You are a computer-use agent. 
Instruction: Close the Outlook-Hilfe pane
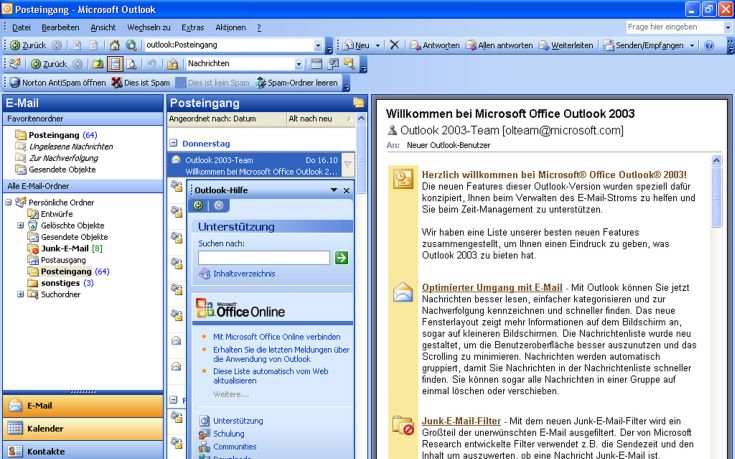[x=346, y=190]
